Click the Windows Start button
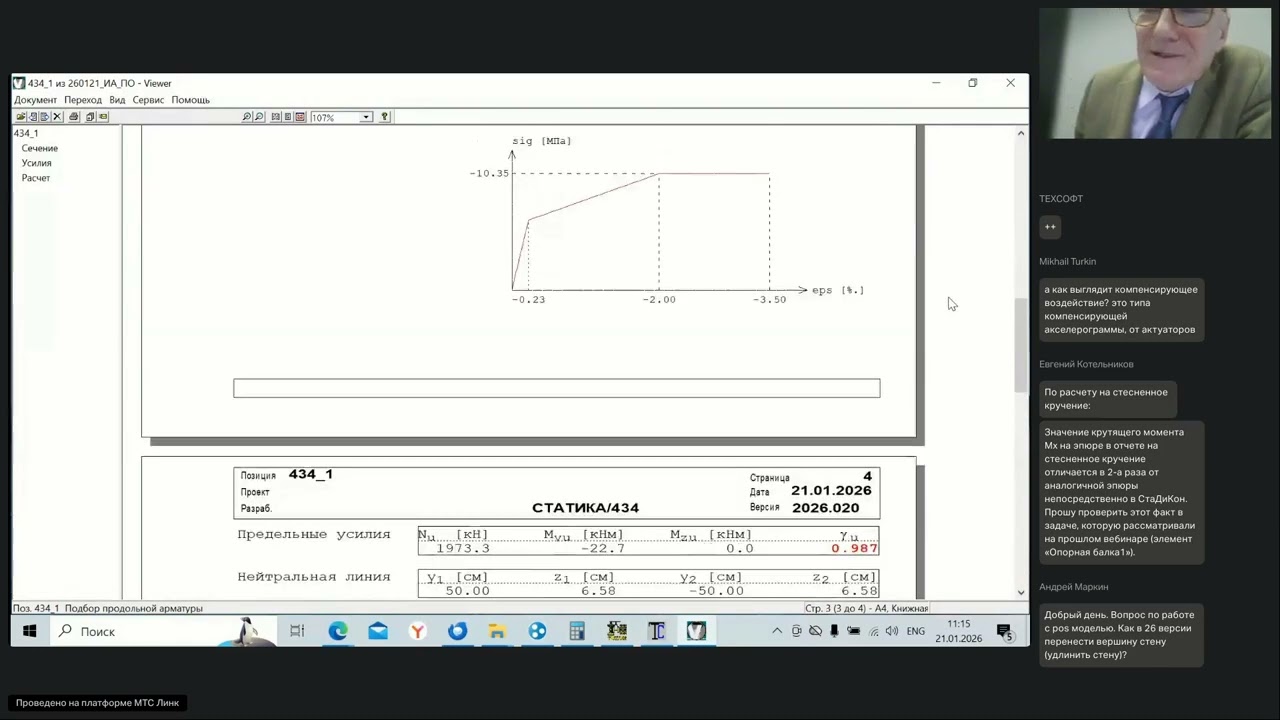 pyautogui.click(x=30, y=631)
